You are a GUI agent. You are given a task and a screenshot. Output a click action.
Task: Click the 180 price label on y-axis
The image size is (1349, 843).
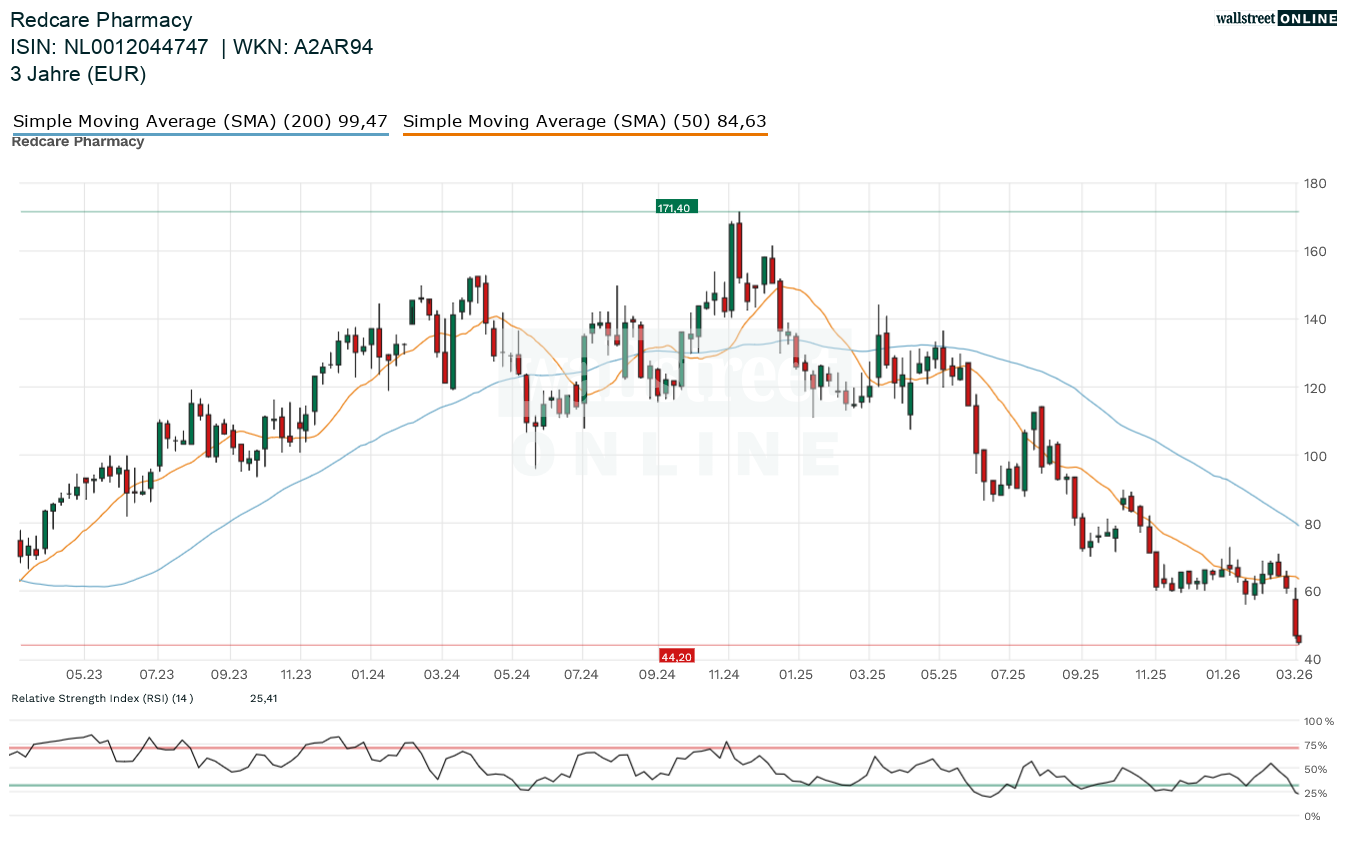click(1315, 183)
